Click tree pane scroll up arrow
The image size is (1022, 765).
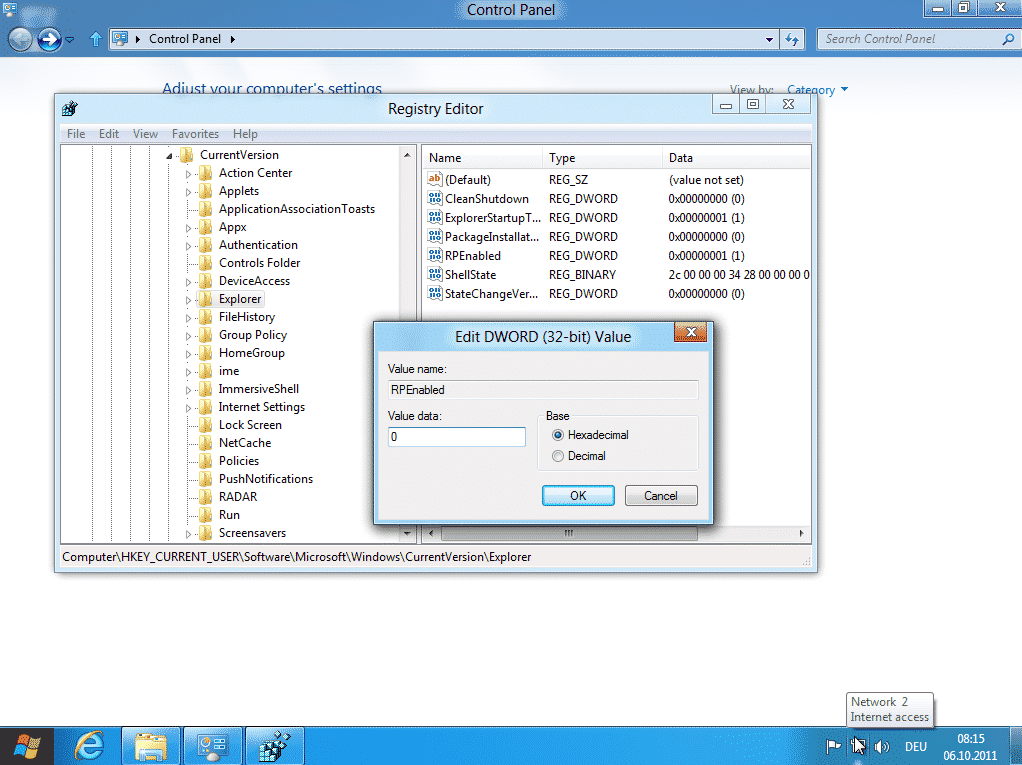[407, 155]
